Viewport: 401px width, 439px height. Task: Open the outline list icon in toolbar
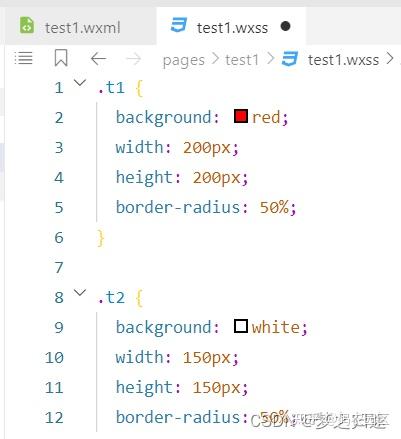click(23, 59)
